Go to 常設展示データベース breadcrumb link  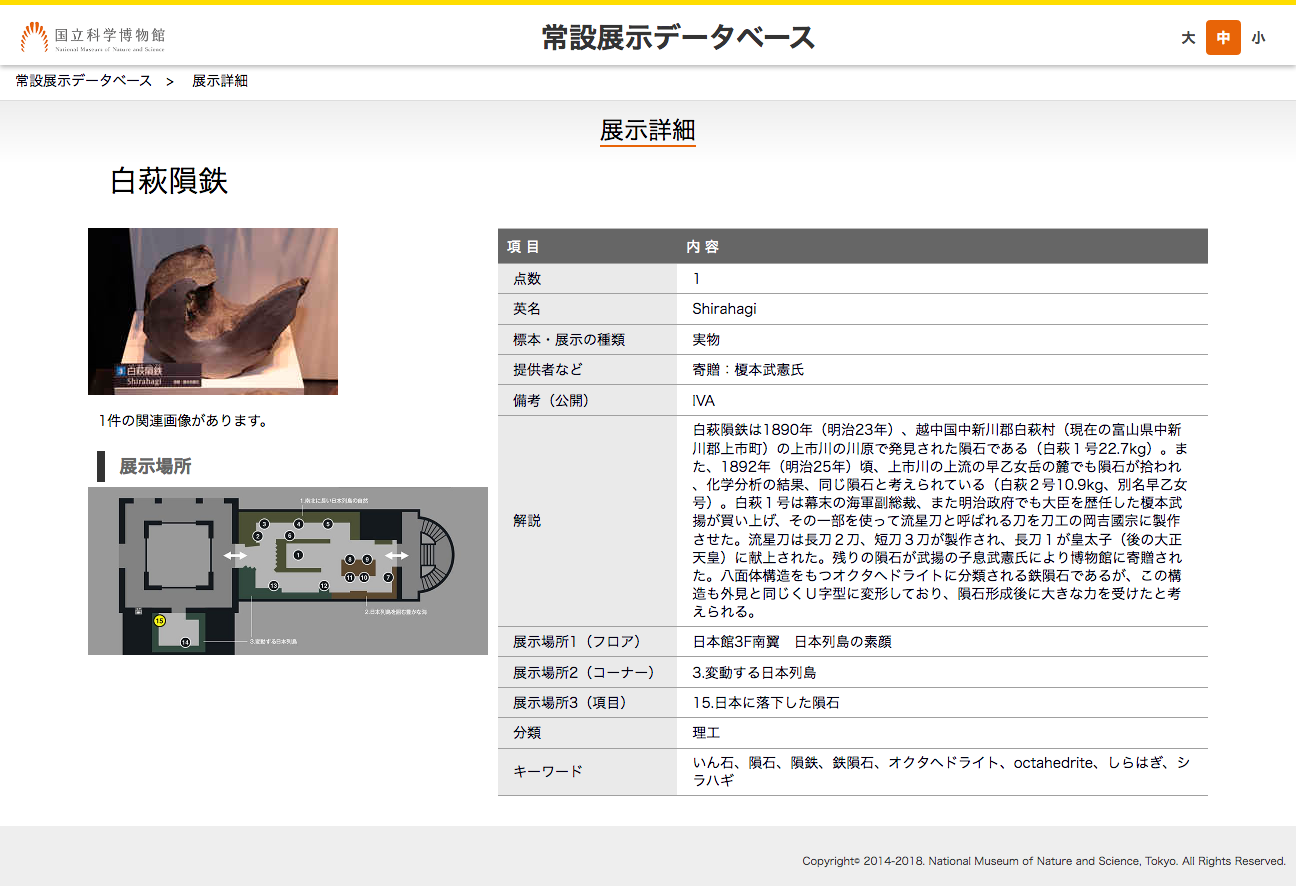[84, 81]
